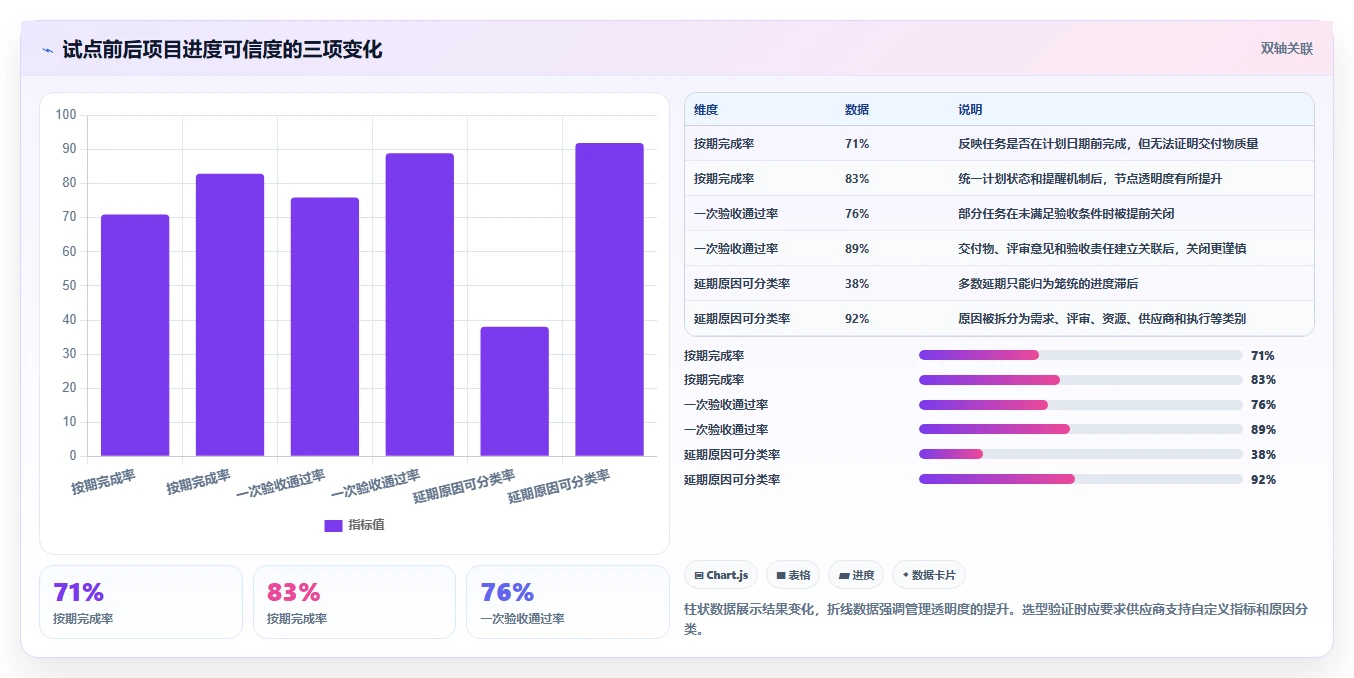Click the 进度 tag chip

pyautogui.click(x=856, y=575)
